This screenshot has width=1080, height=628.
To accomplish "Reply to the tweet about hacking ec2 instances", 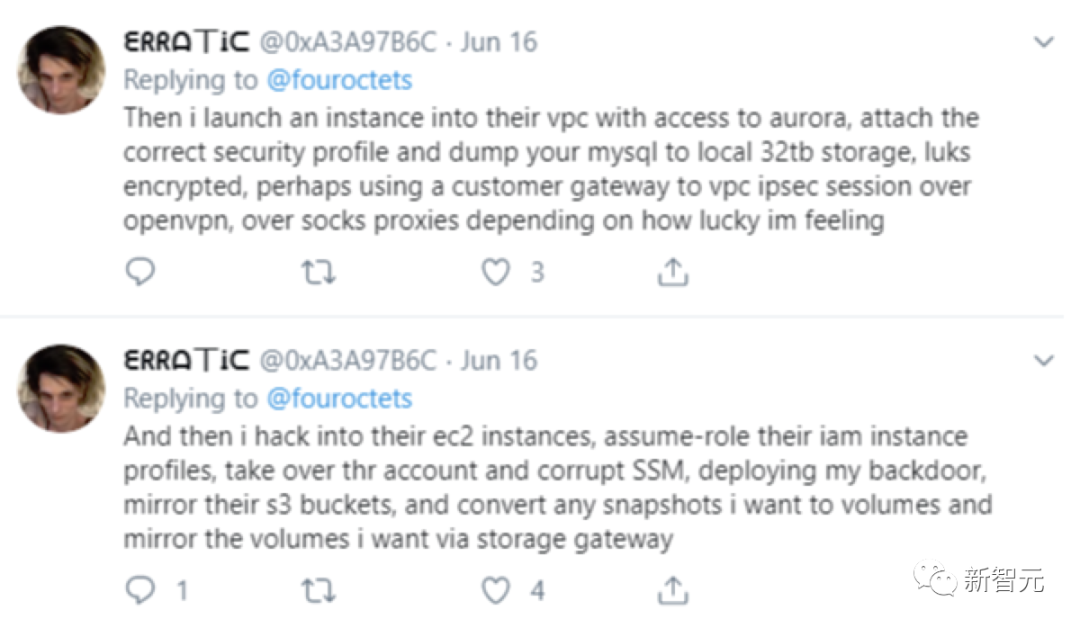I will point(140,590).
